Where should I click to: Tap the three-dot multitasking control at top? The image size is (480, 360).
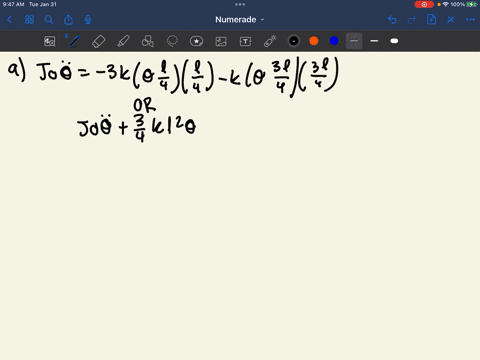[240, 4]
